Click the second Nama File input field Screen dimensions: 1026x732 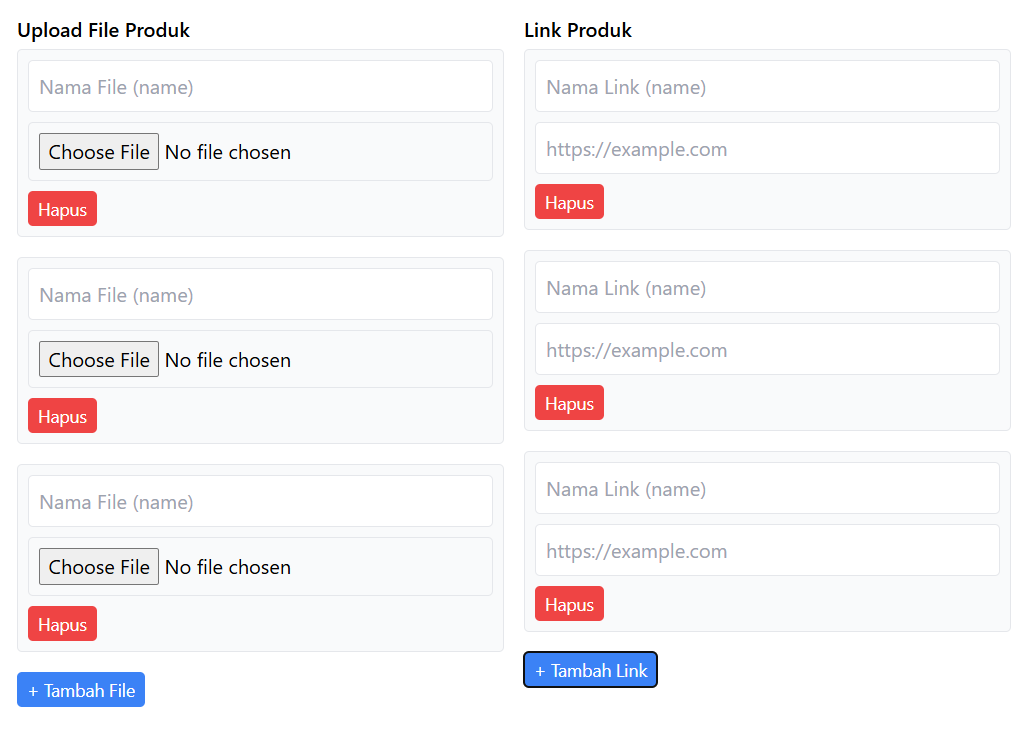pyautogui.click(x=260, y=294)
